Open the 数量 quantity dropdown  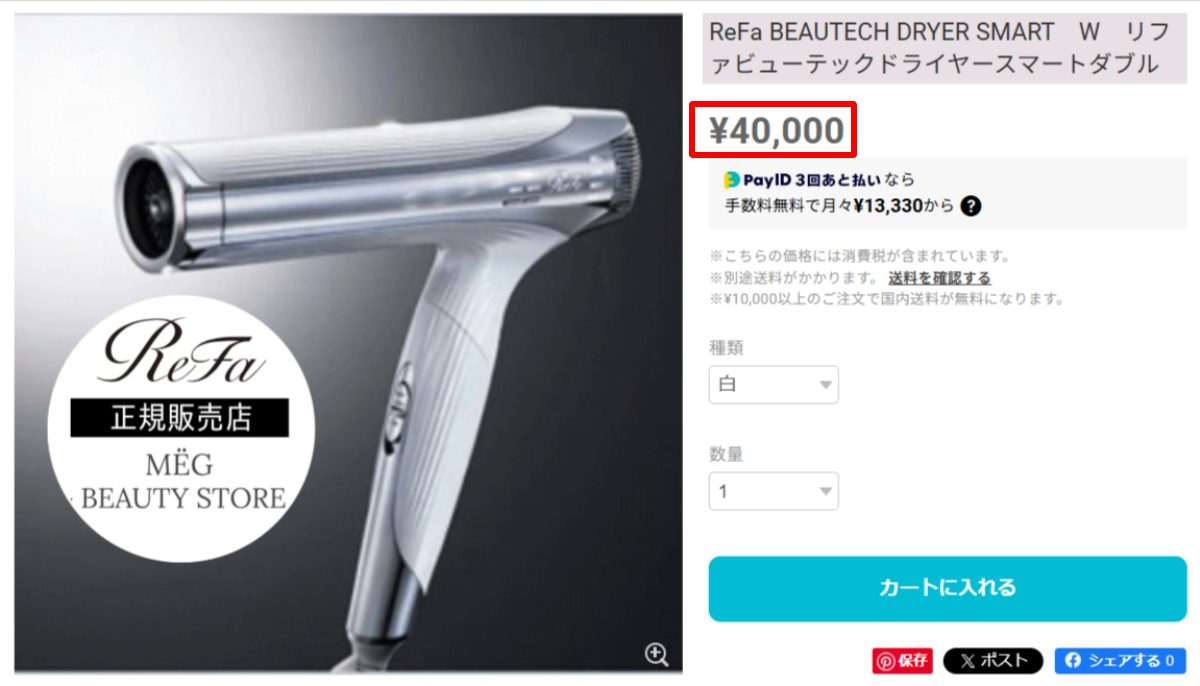pos(774,491)
